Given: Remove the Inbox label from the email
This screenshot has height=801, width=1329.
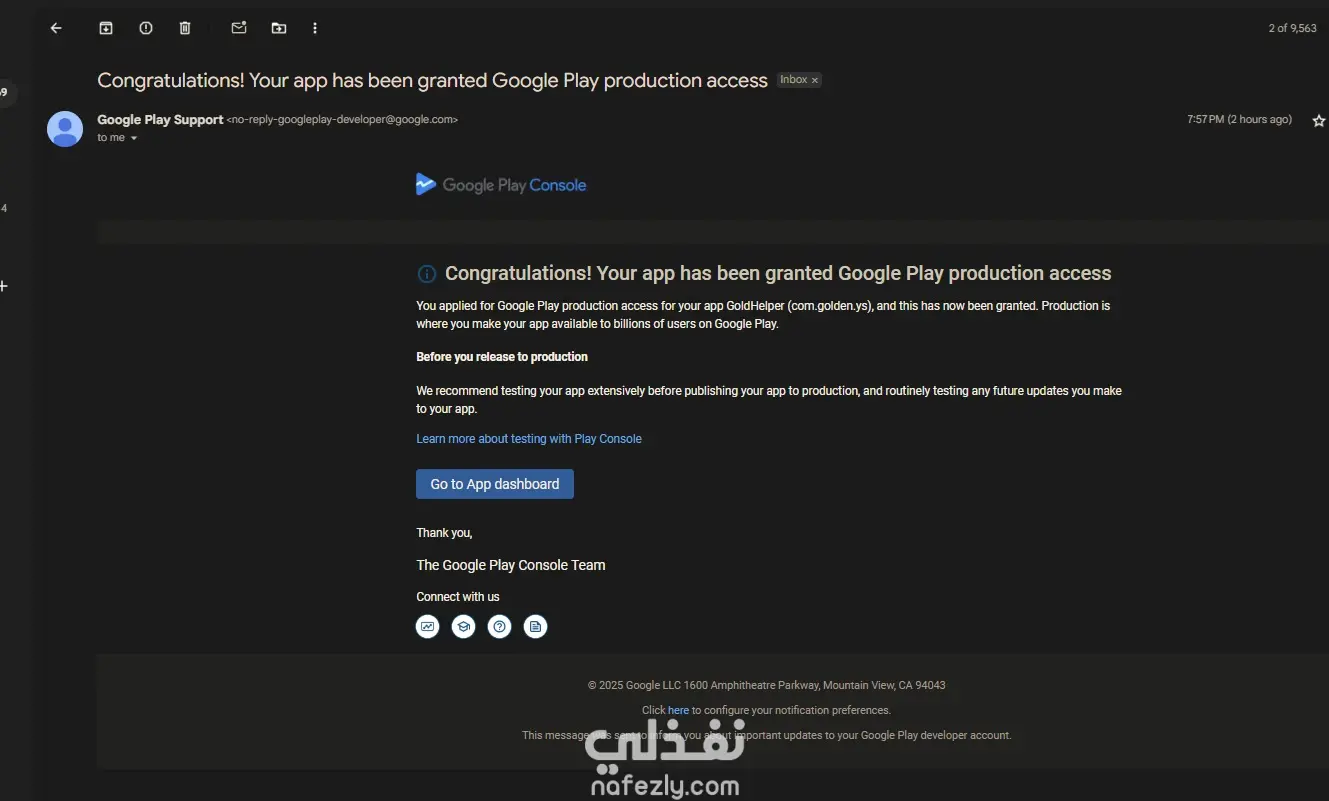Looking at the screenshot, I should click(x=815, y=80).
